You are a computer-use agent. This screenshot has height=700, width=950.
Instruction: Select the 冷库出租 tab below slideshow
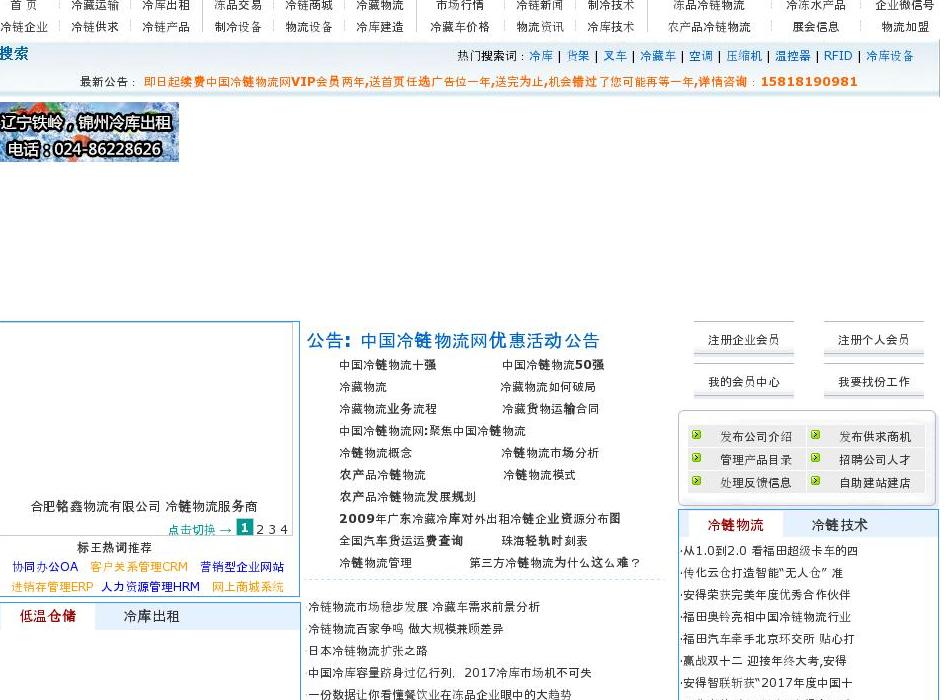151,616
